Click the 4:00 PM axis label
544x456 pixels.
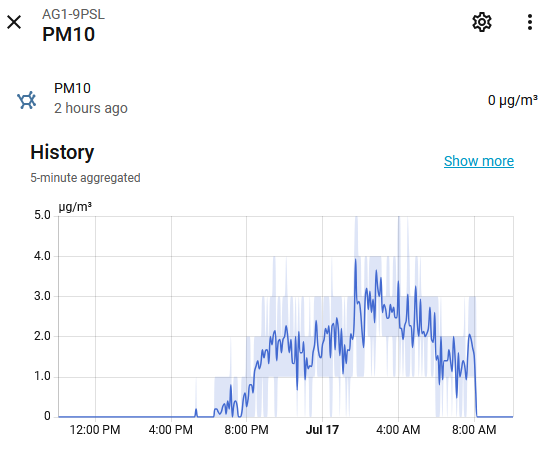[x=171, y=430]
